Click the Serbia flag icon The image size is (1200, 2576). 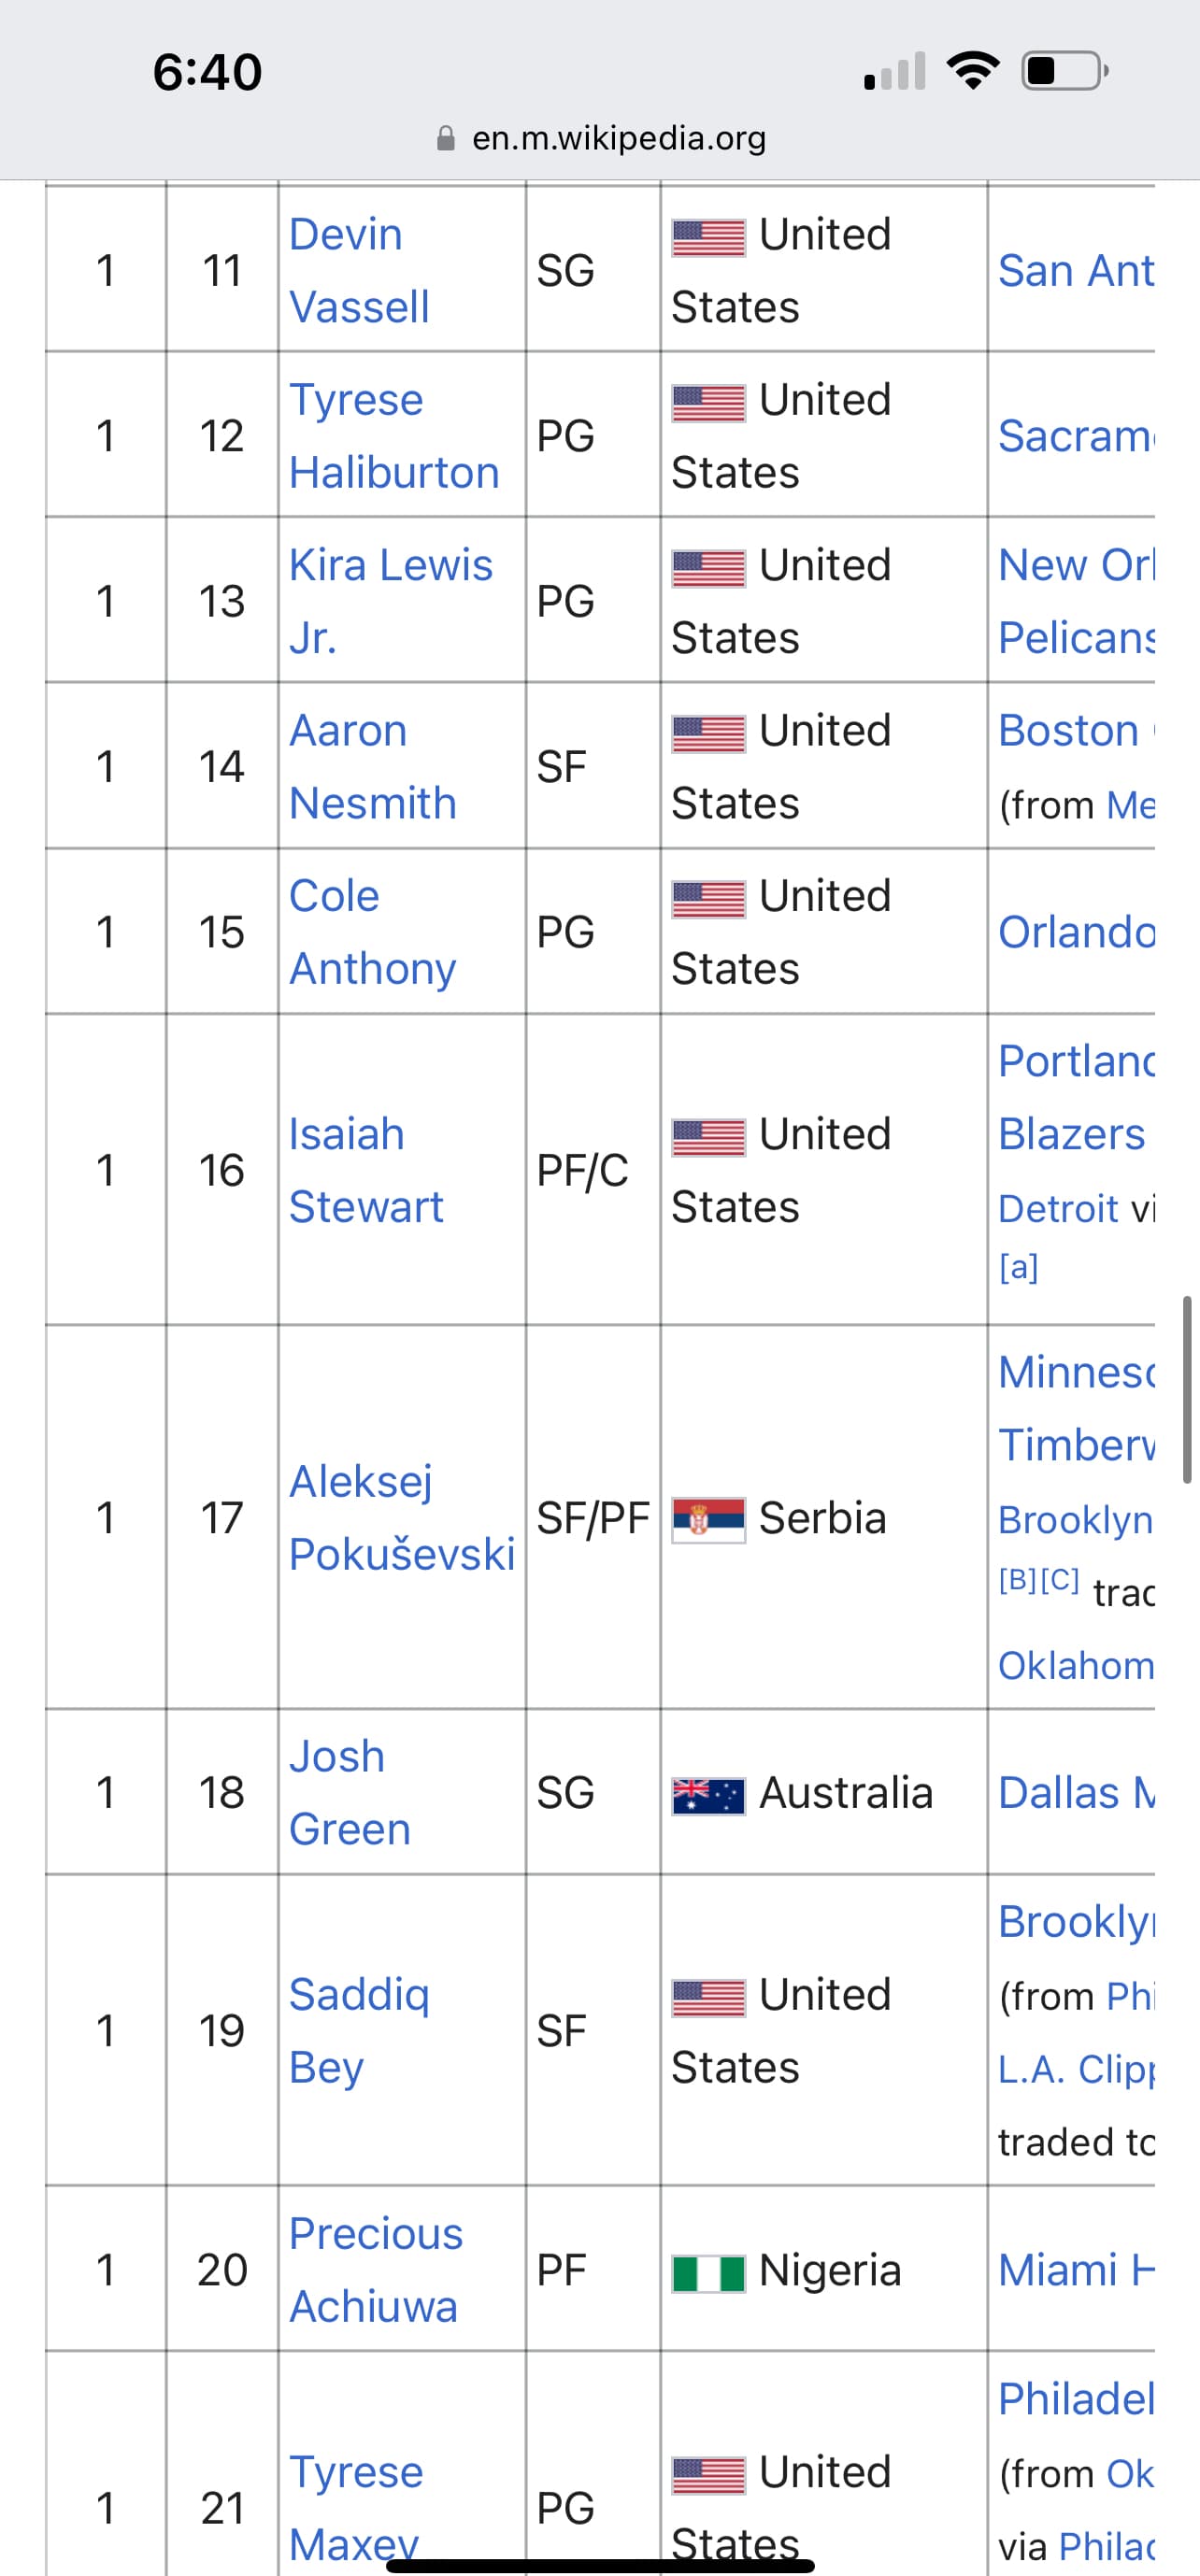(708, 1520)
